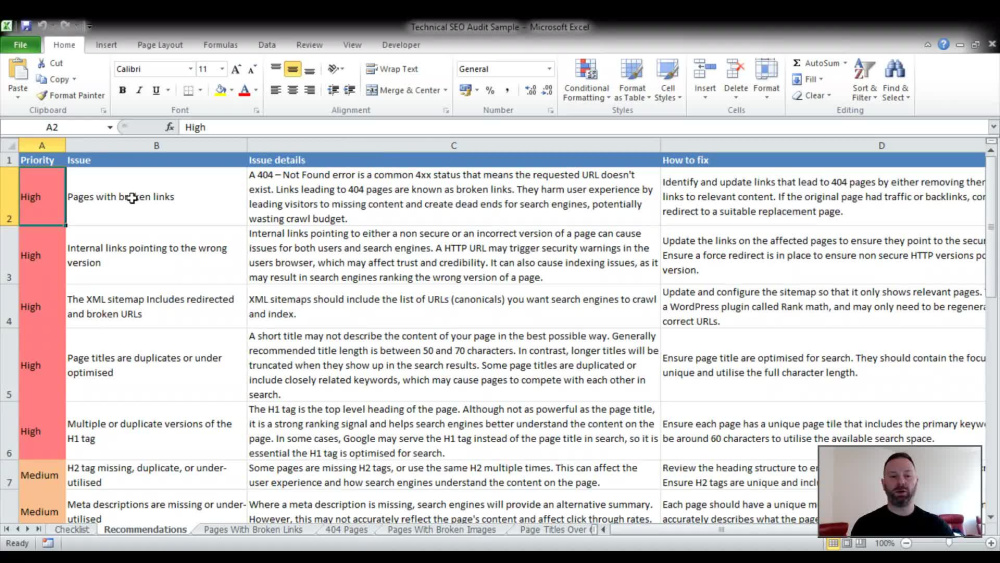Click the Save icon in quick access toolbar
1000x563 pixels.
tap(26, 26)
